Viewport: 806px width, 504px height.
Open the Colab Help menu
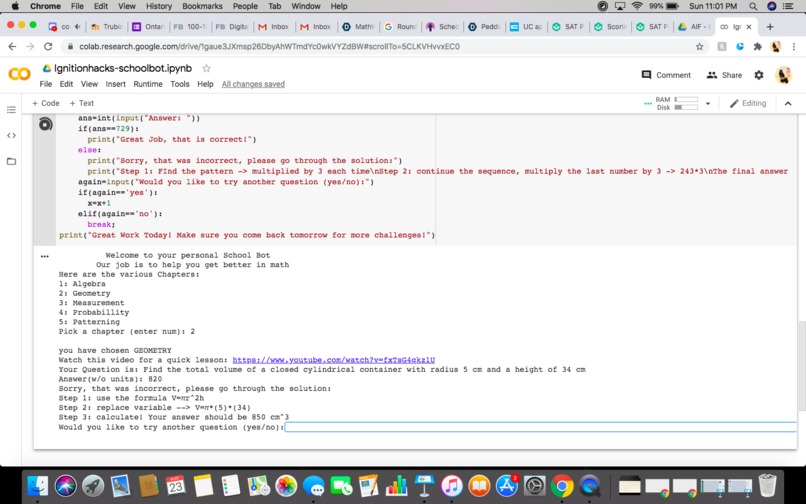(205, 84)
